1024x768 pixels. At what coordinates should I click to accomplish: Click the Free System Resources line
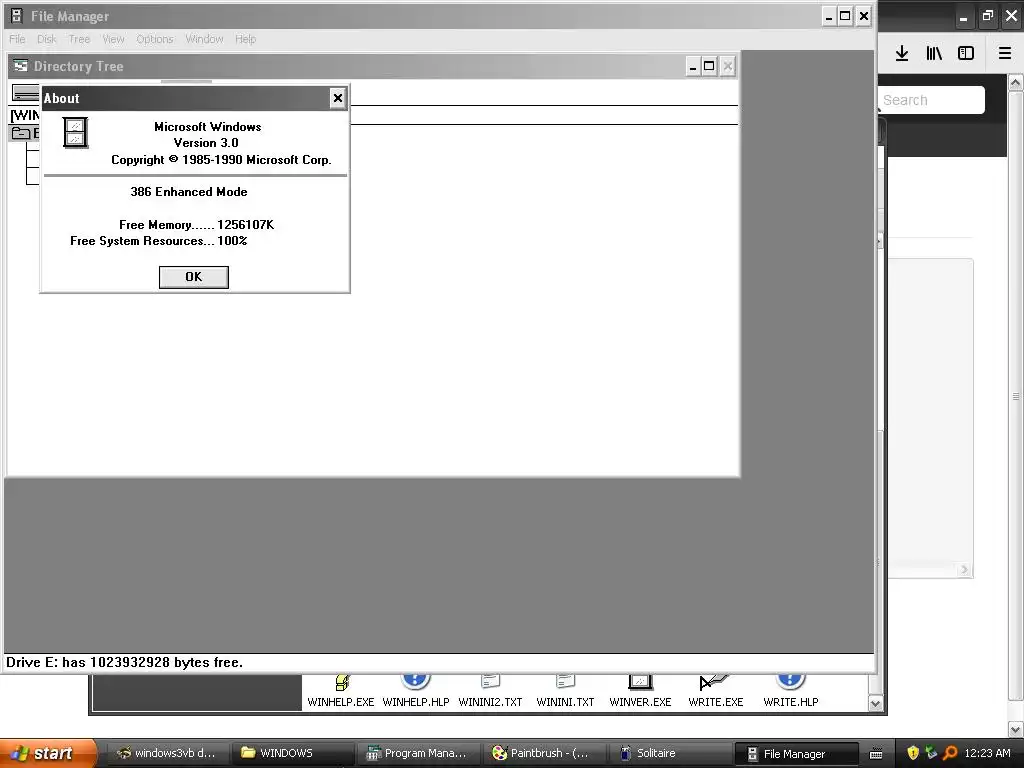(x=159, y=241)
